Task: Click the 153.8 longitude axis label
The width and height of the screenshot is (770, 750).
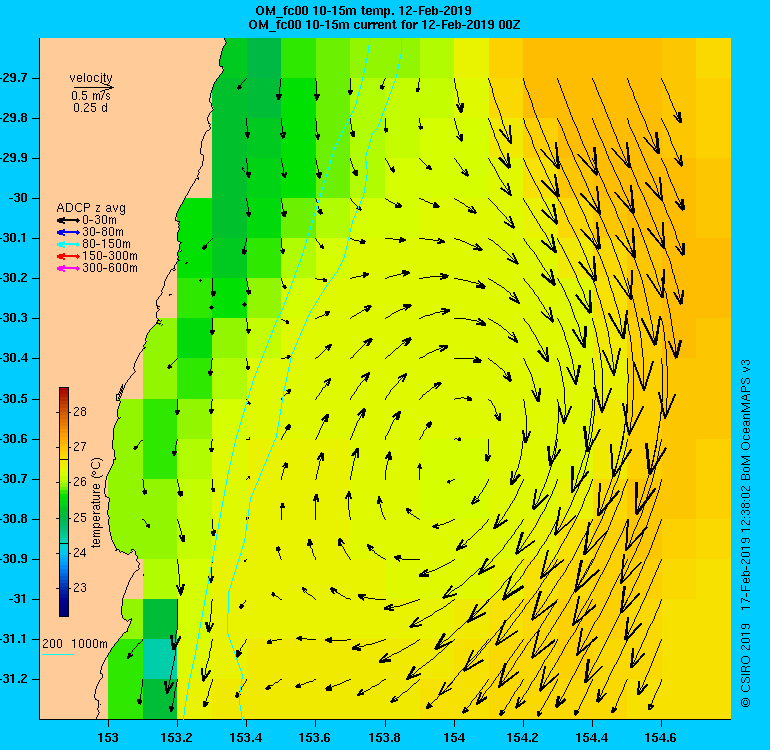Action: pos(385,738)
